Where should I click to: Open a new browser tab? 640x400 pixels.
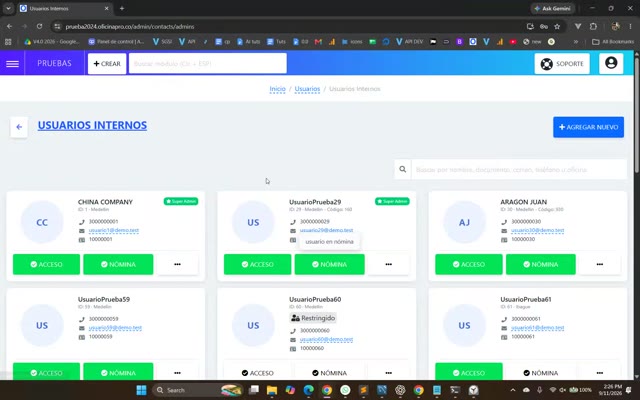click(x=122, y=8)
